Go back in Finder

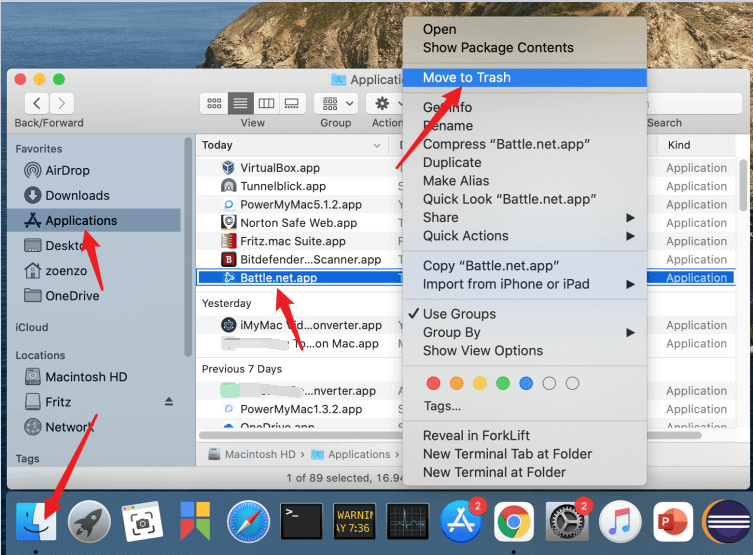[x=37, y=103]
